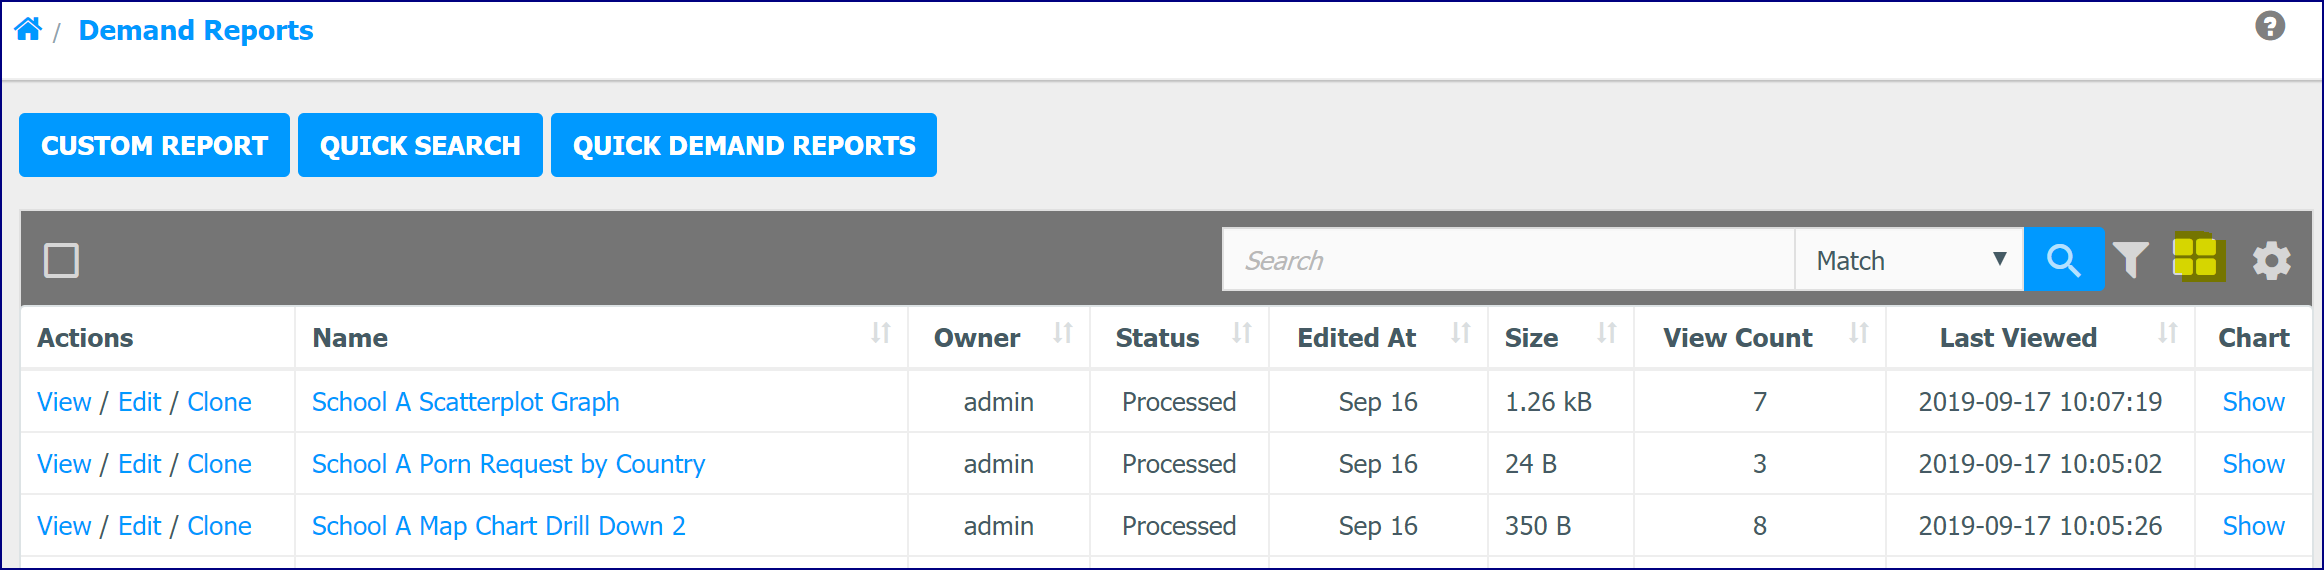Tick the select-all checkbox
The width and height of the screenshot is (2324, 570).
(x=61, y=261)
